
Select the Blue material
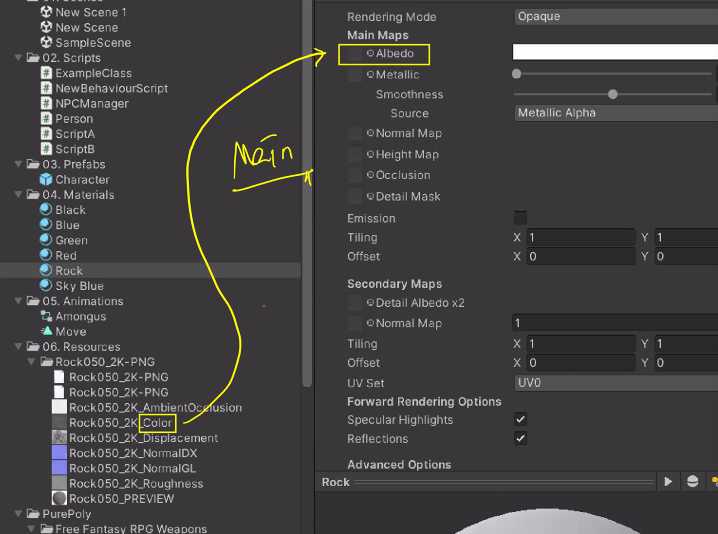[x=67, y=225]
